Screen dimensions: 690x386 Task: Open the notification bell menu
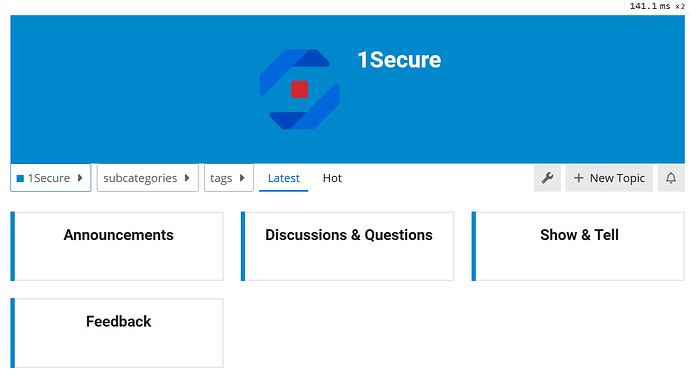click(671, 178)
